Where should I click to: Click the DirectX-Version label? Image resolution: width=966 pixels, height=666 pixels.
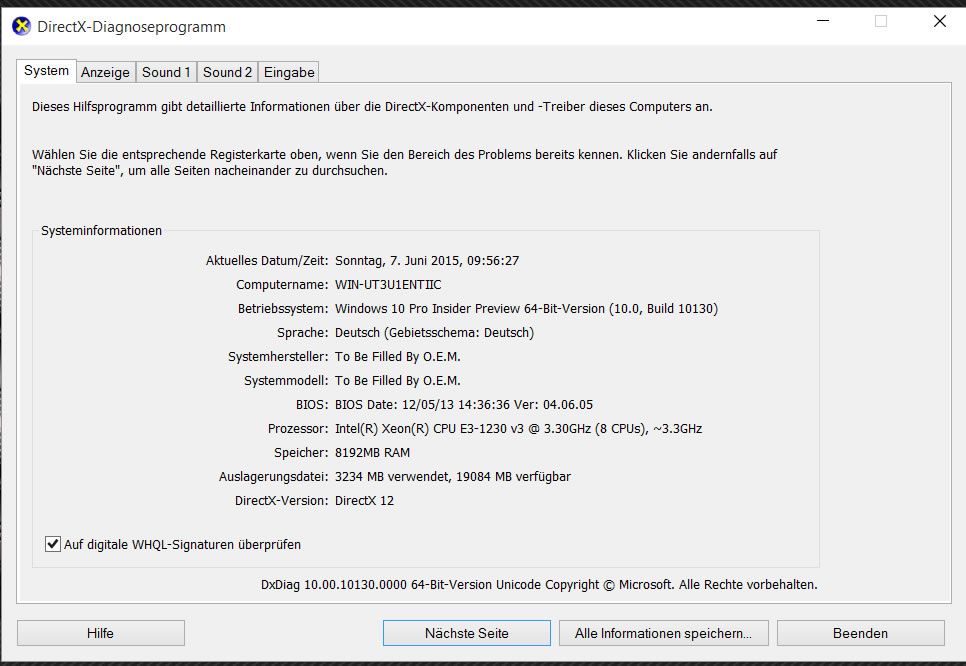coord(282,501)
